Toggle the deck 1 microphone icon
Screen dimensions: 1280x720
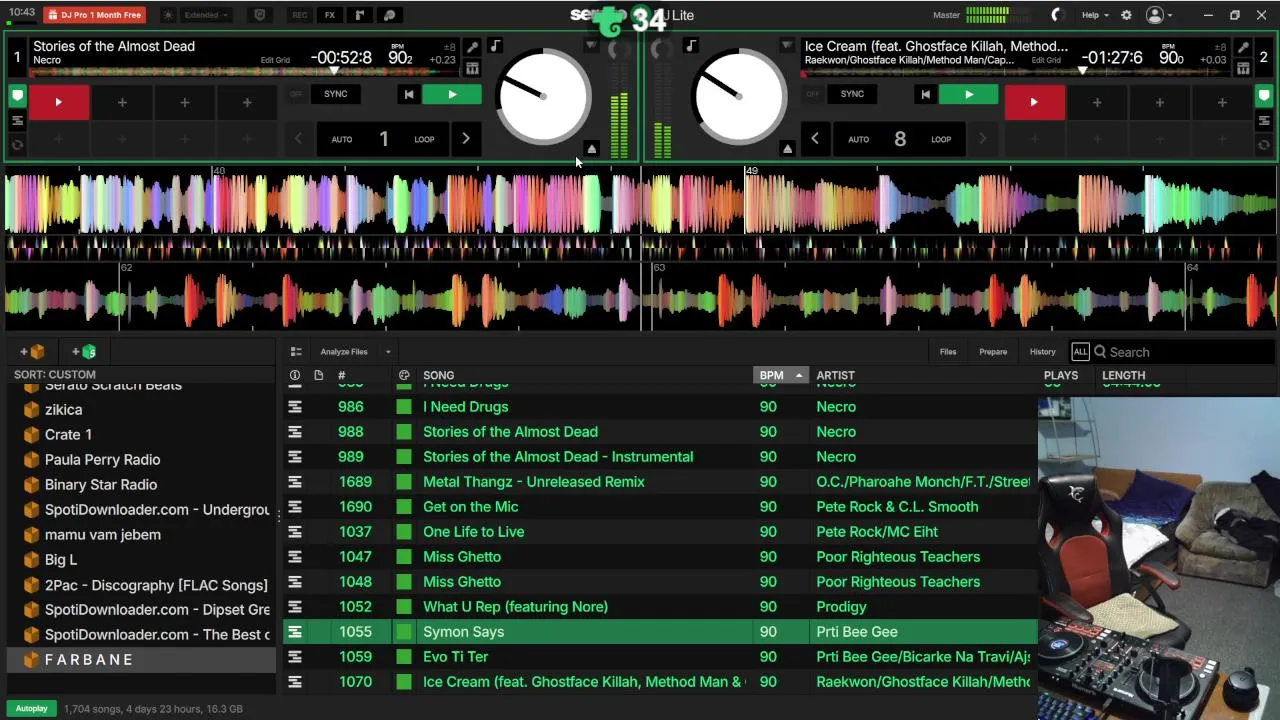point(472,47)
